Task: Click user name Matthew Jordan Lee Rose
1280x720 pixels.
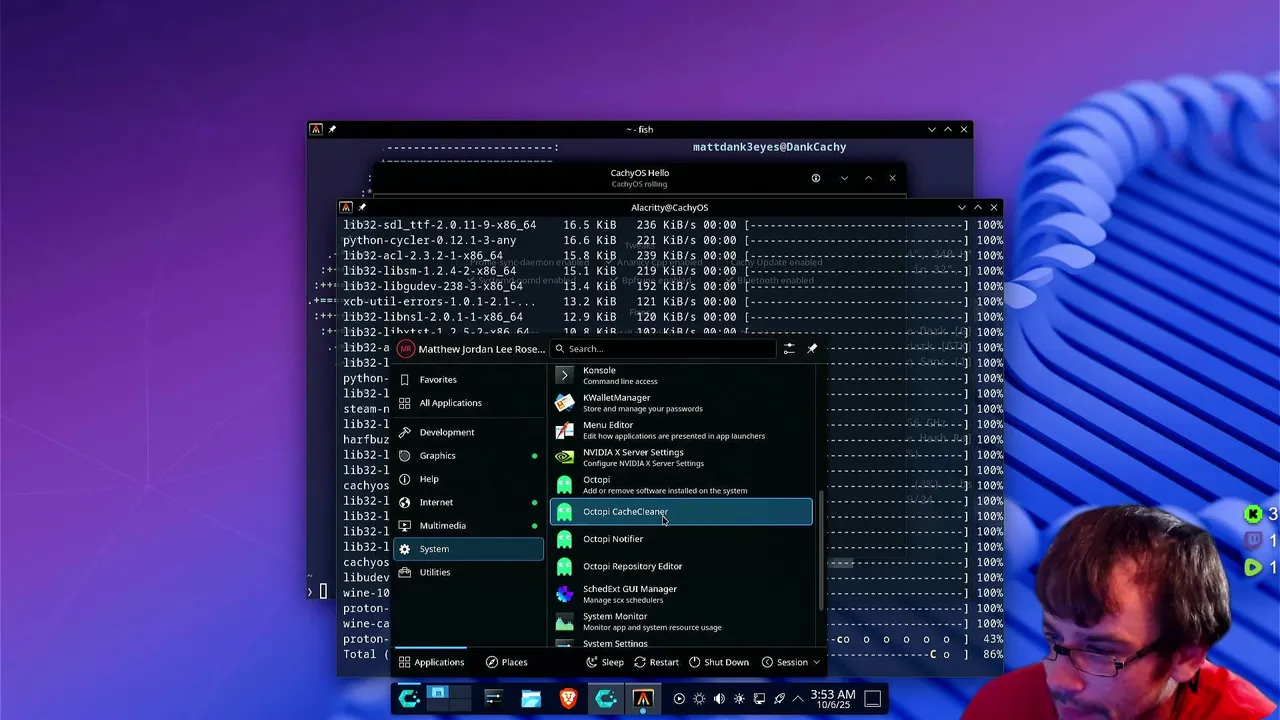Action: [x=482, y=349]
